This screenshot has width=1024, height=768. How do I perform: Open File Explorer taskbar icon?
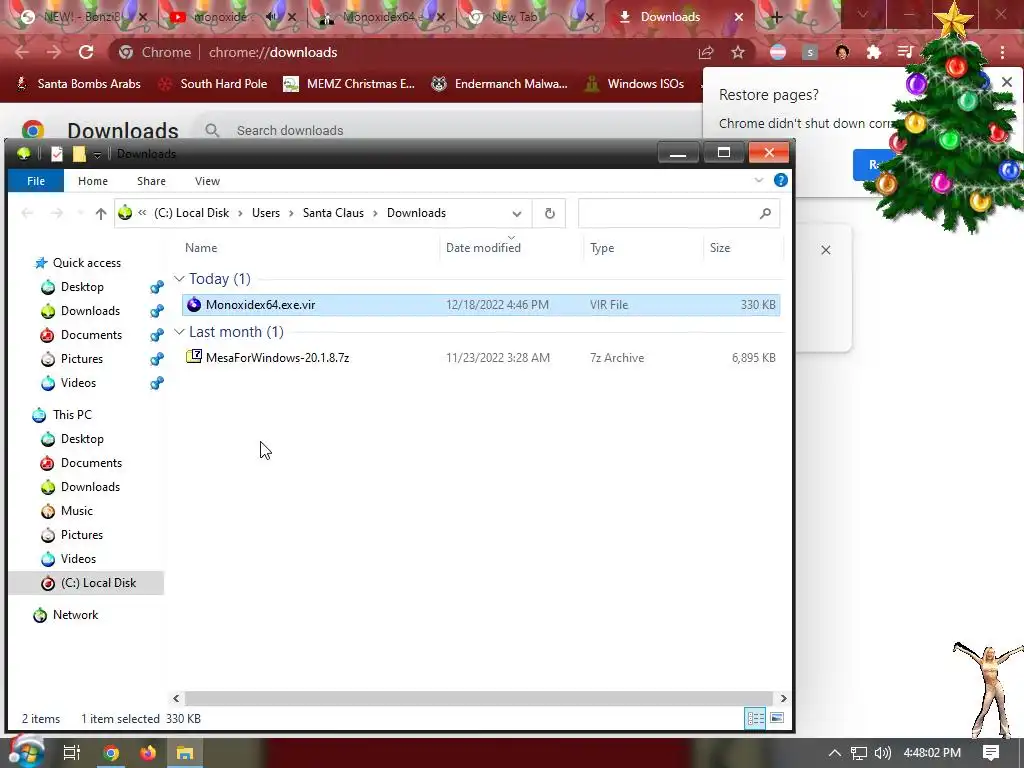pos(185,753)
